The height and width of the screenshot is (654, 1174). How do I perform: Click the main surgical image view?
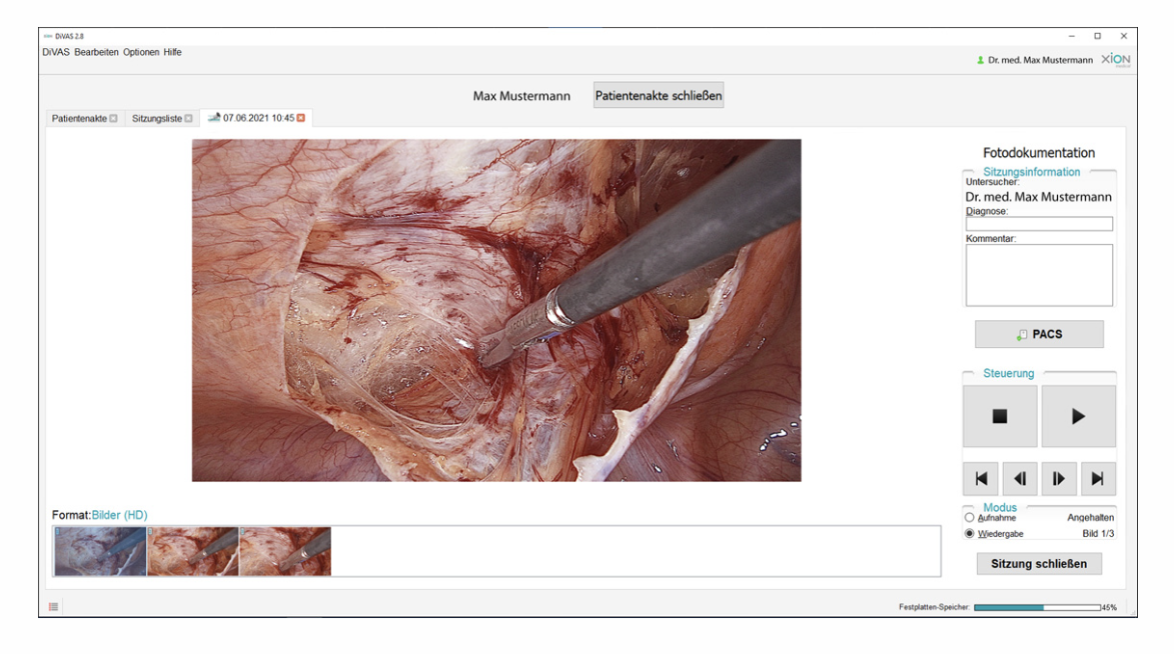click(x=496, y=310)
